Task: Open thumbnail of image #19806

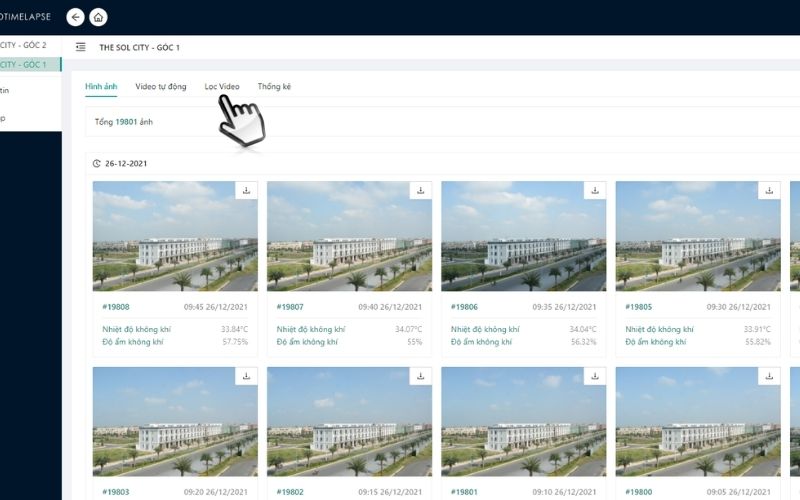Action: pyautogui.click(x=523, y=236)
